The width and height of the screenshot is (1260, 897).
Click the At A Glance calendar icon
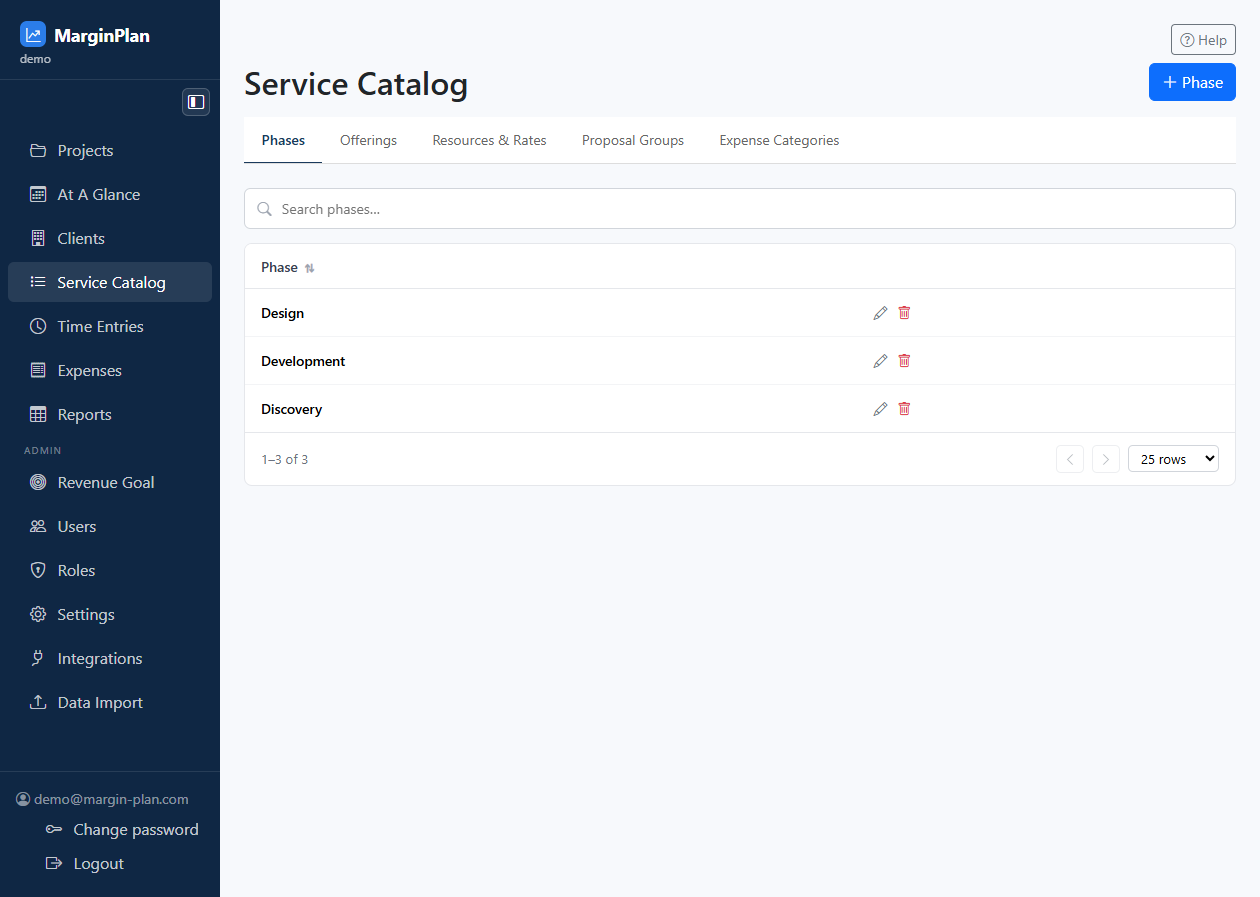tap(38, 194)
